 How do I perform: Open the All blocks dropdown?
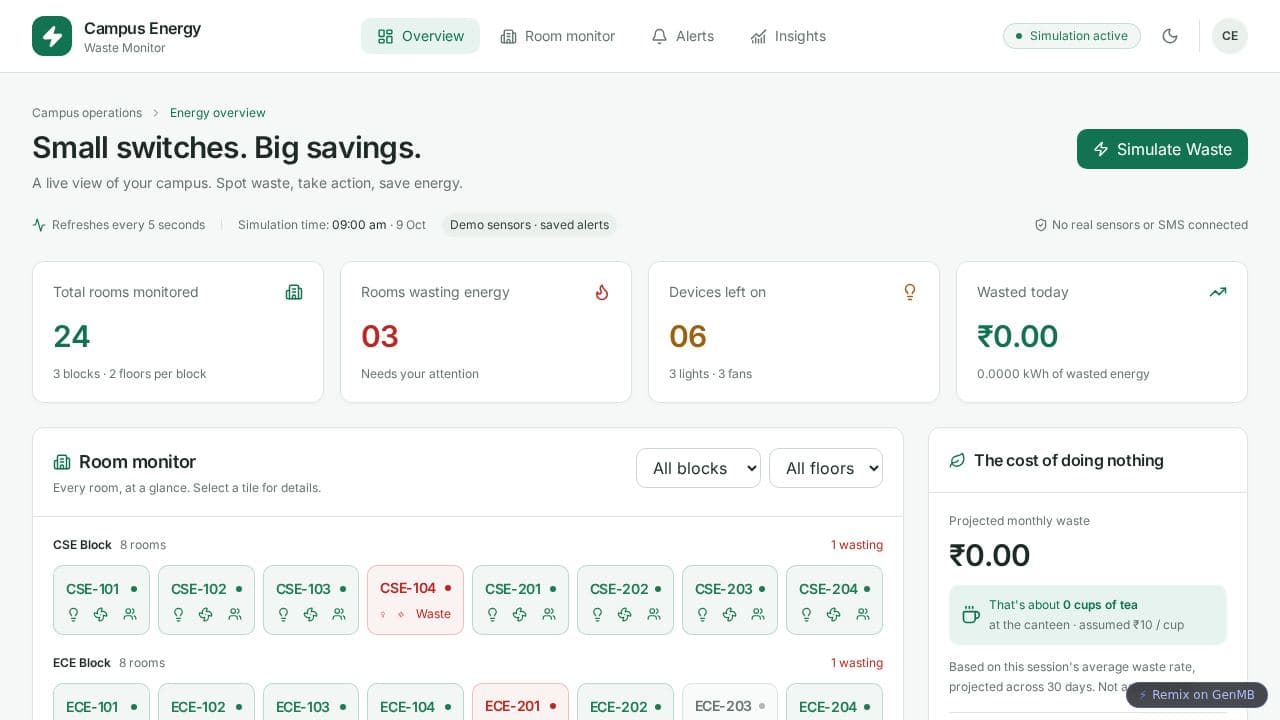pyautogui.click(x=698, y=468)
